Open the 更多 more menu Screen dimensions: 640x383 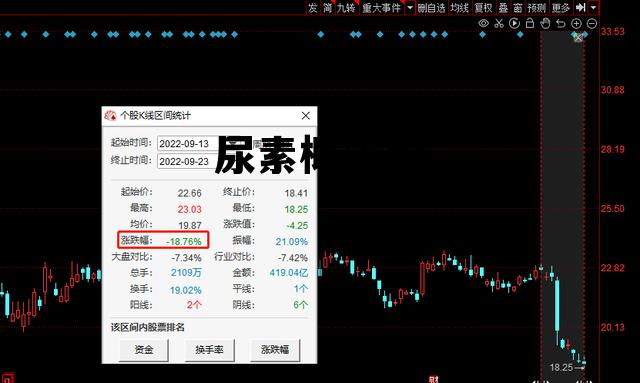560,7
